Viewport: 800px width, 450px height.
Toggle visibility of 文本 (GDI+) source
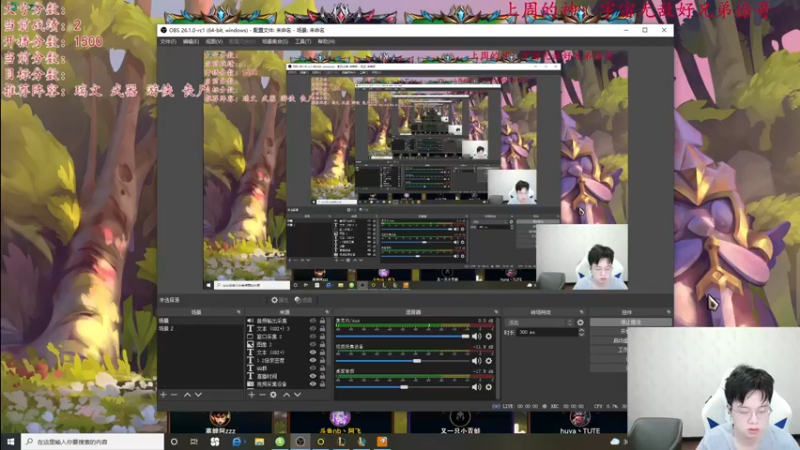(x=313, y=352)
